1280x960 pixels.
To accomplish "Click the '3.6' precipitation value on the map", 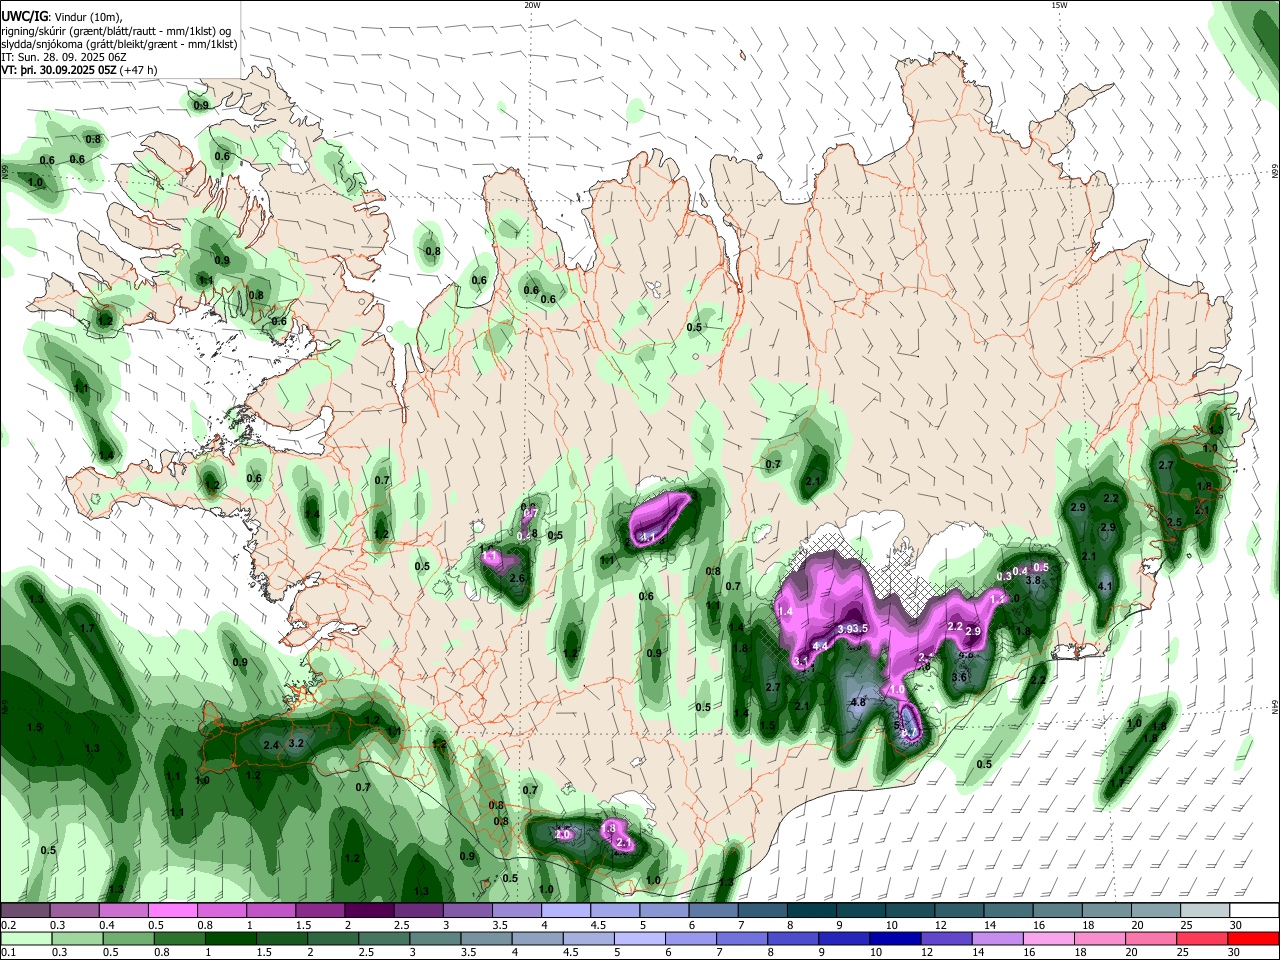I will pyautogui.click(x=959, y=677).
